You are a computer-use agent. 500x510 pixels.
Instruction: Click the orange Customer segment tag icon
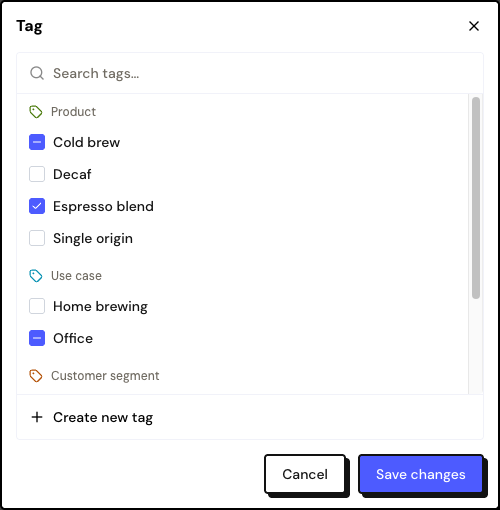(36, 376)
